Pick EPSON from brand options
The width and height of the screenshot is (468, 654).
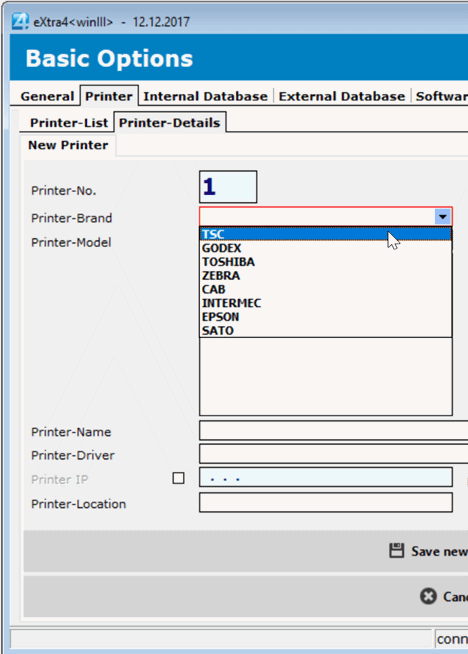[325, 317]
